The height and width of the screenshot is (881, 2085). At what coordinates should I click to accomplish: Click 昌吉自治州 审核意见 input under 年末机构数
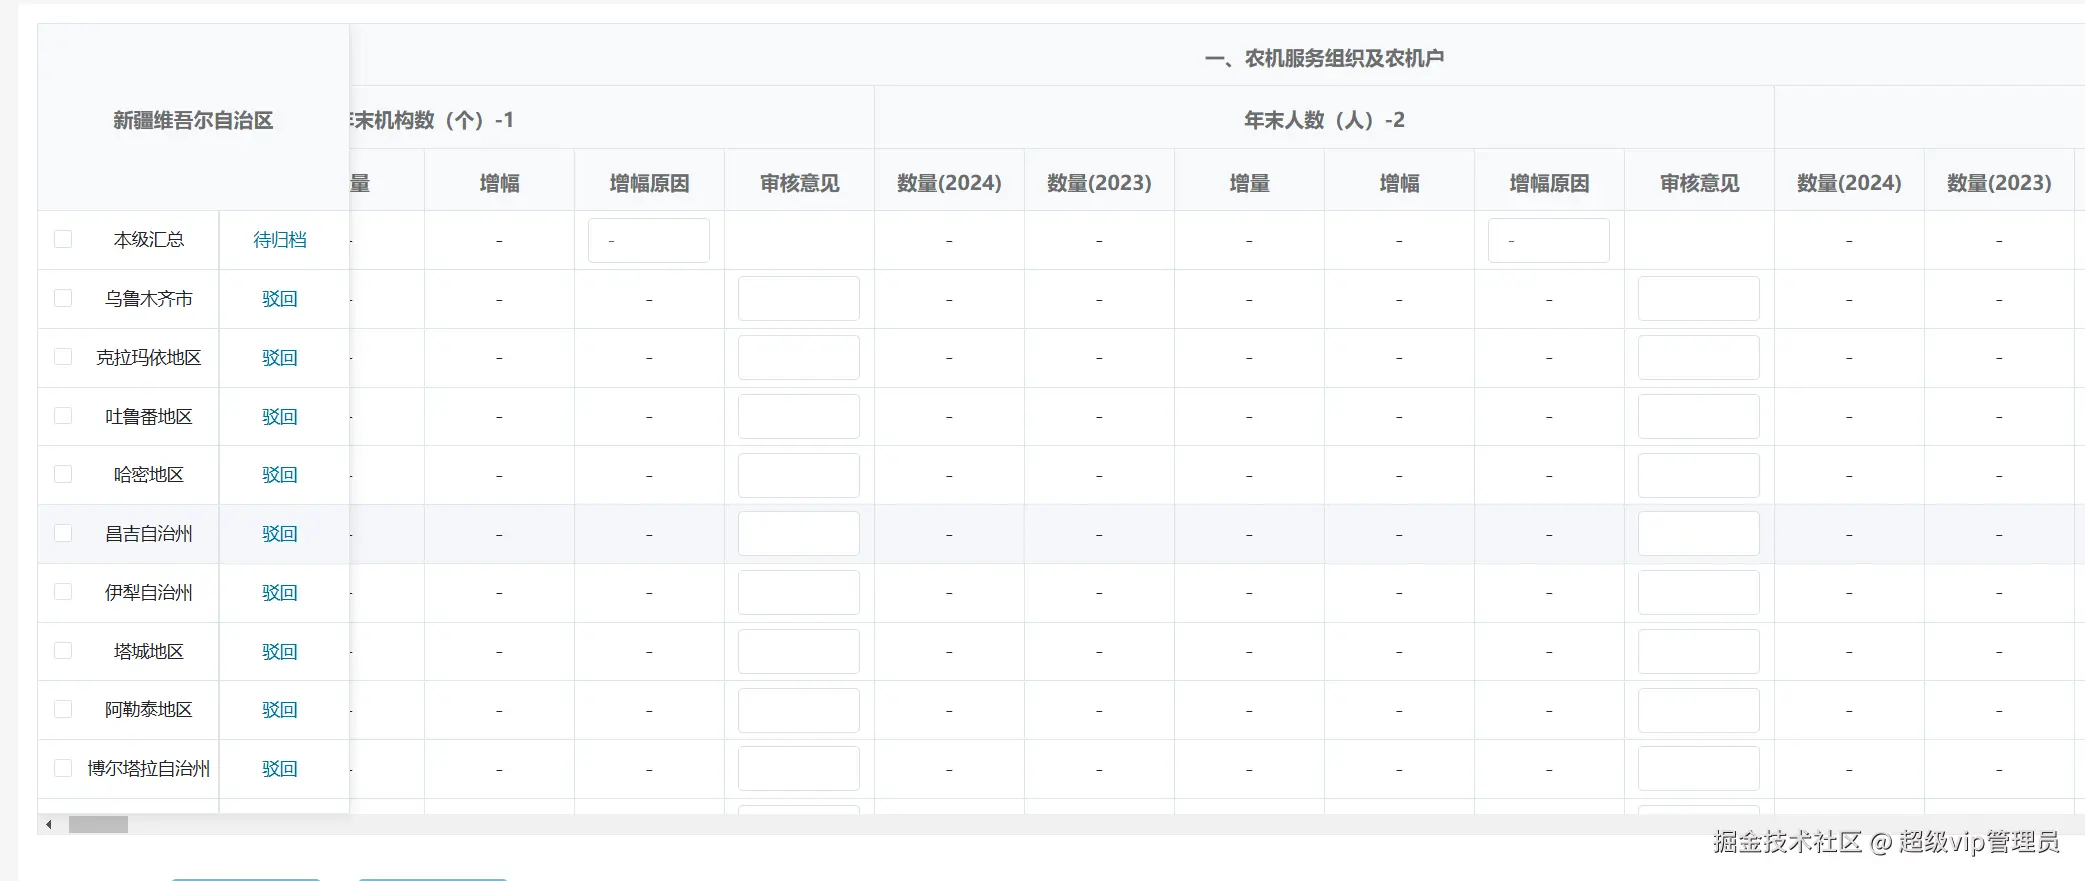pyautogui.click(x=799, y=534)
